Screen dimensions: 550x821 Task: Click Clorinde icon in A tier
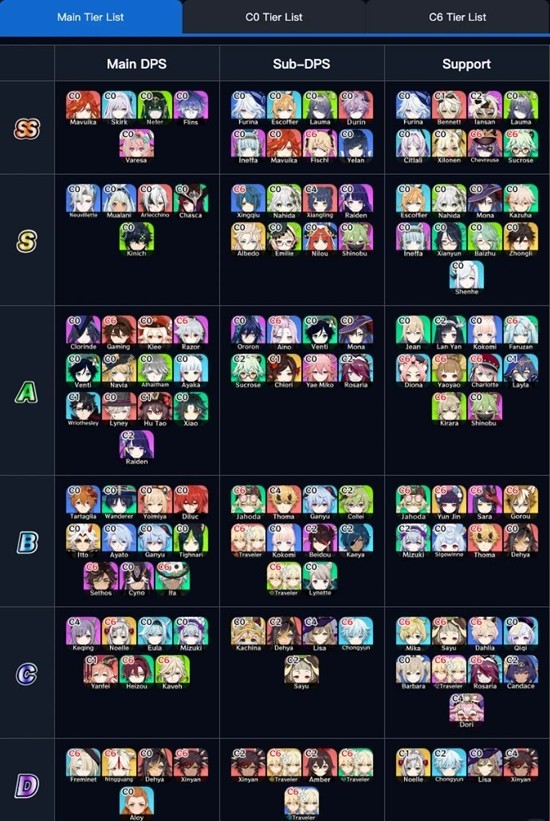(83, 332)
